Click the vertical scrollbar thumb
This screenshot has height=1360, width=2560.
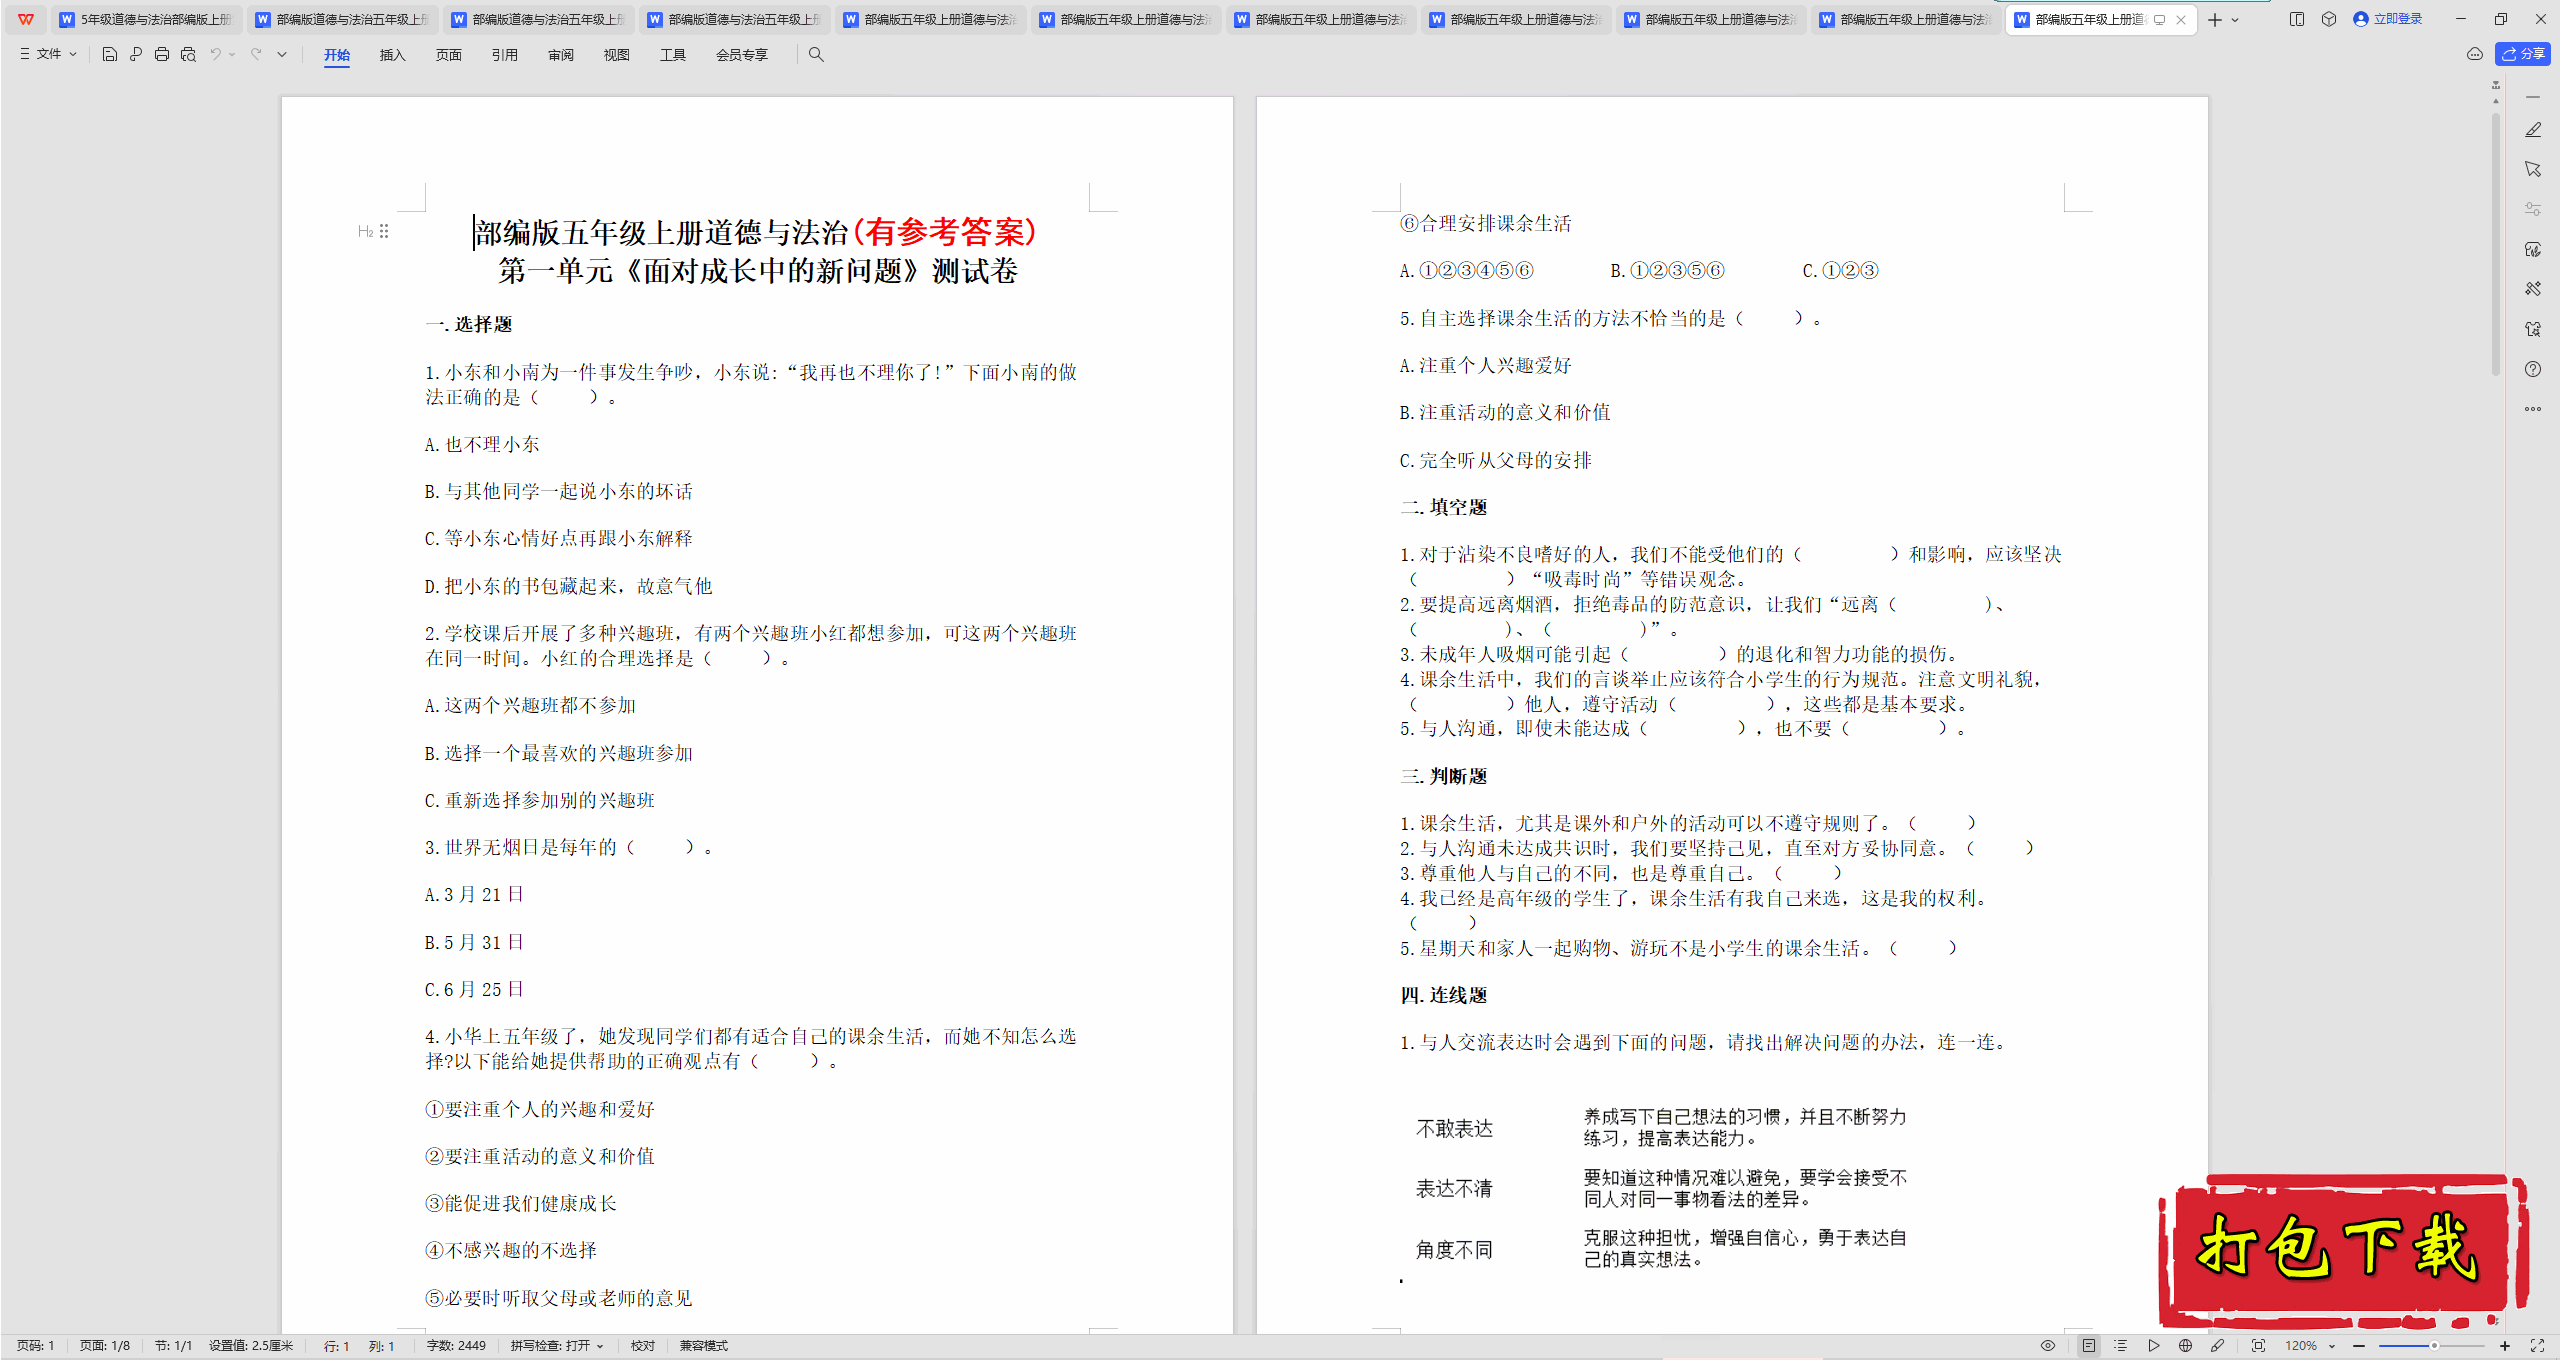(x=2496, y=245)
